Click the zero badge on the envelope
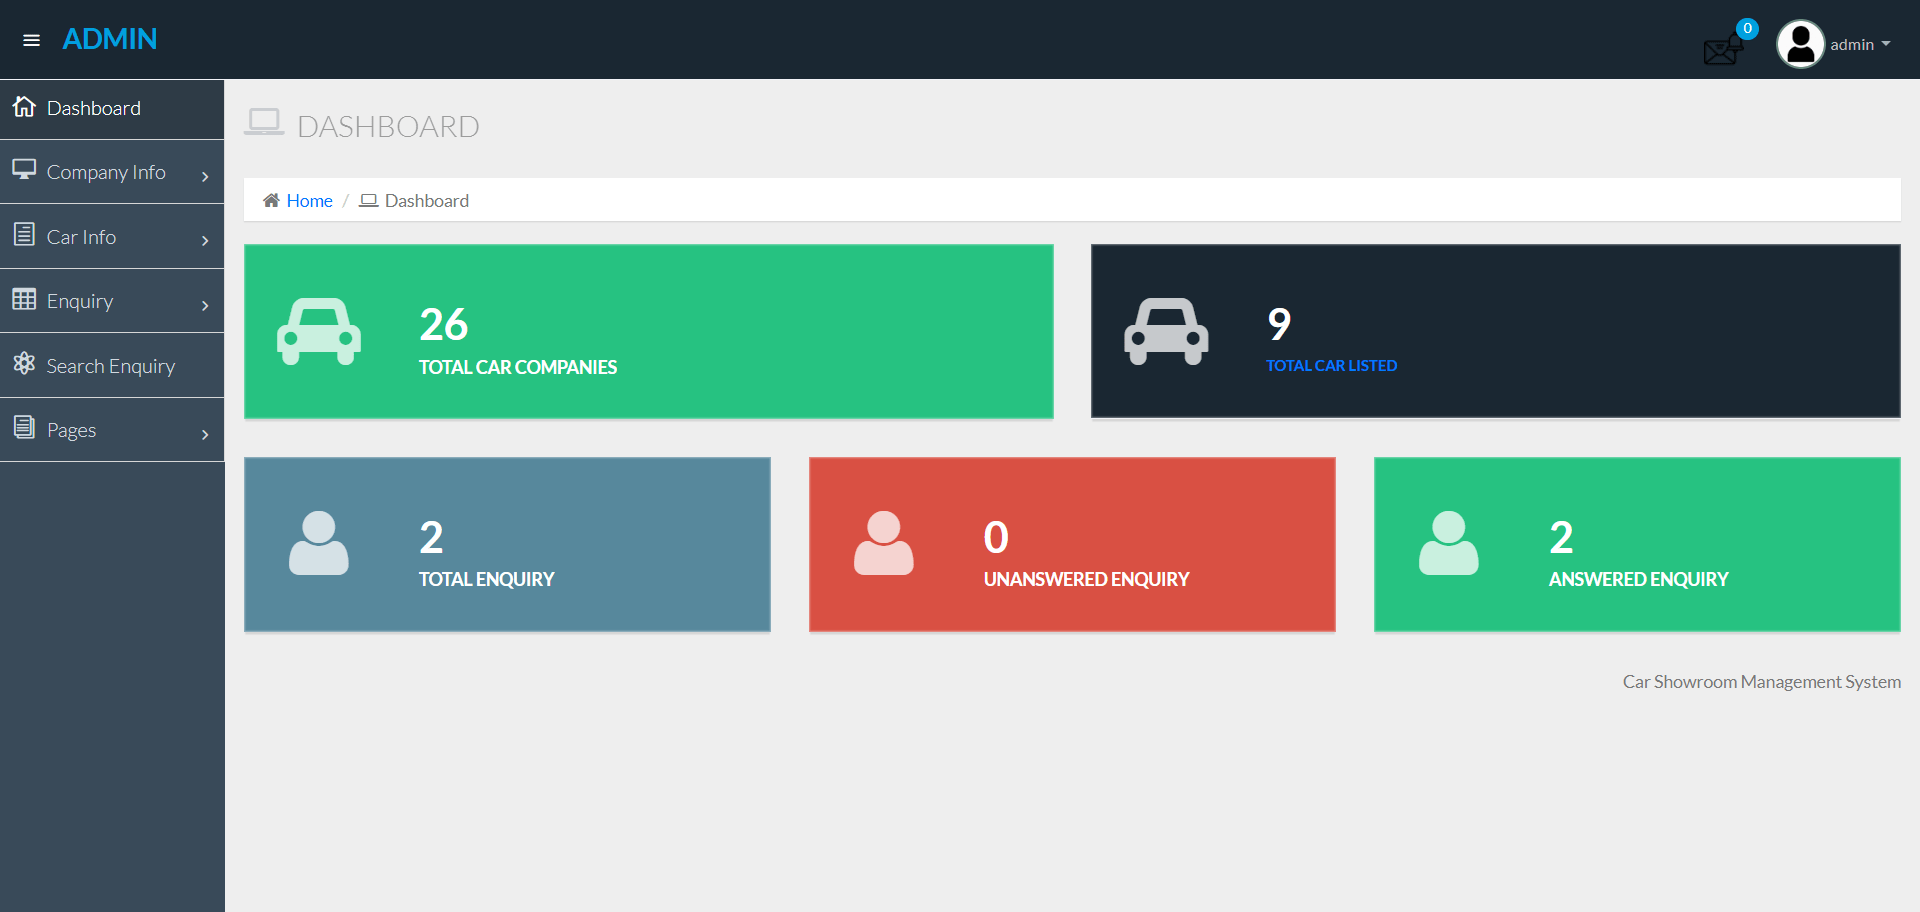This screenshot has height=912, width=1920. (x=1746, y=28)
